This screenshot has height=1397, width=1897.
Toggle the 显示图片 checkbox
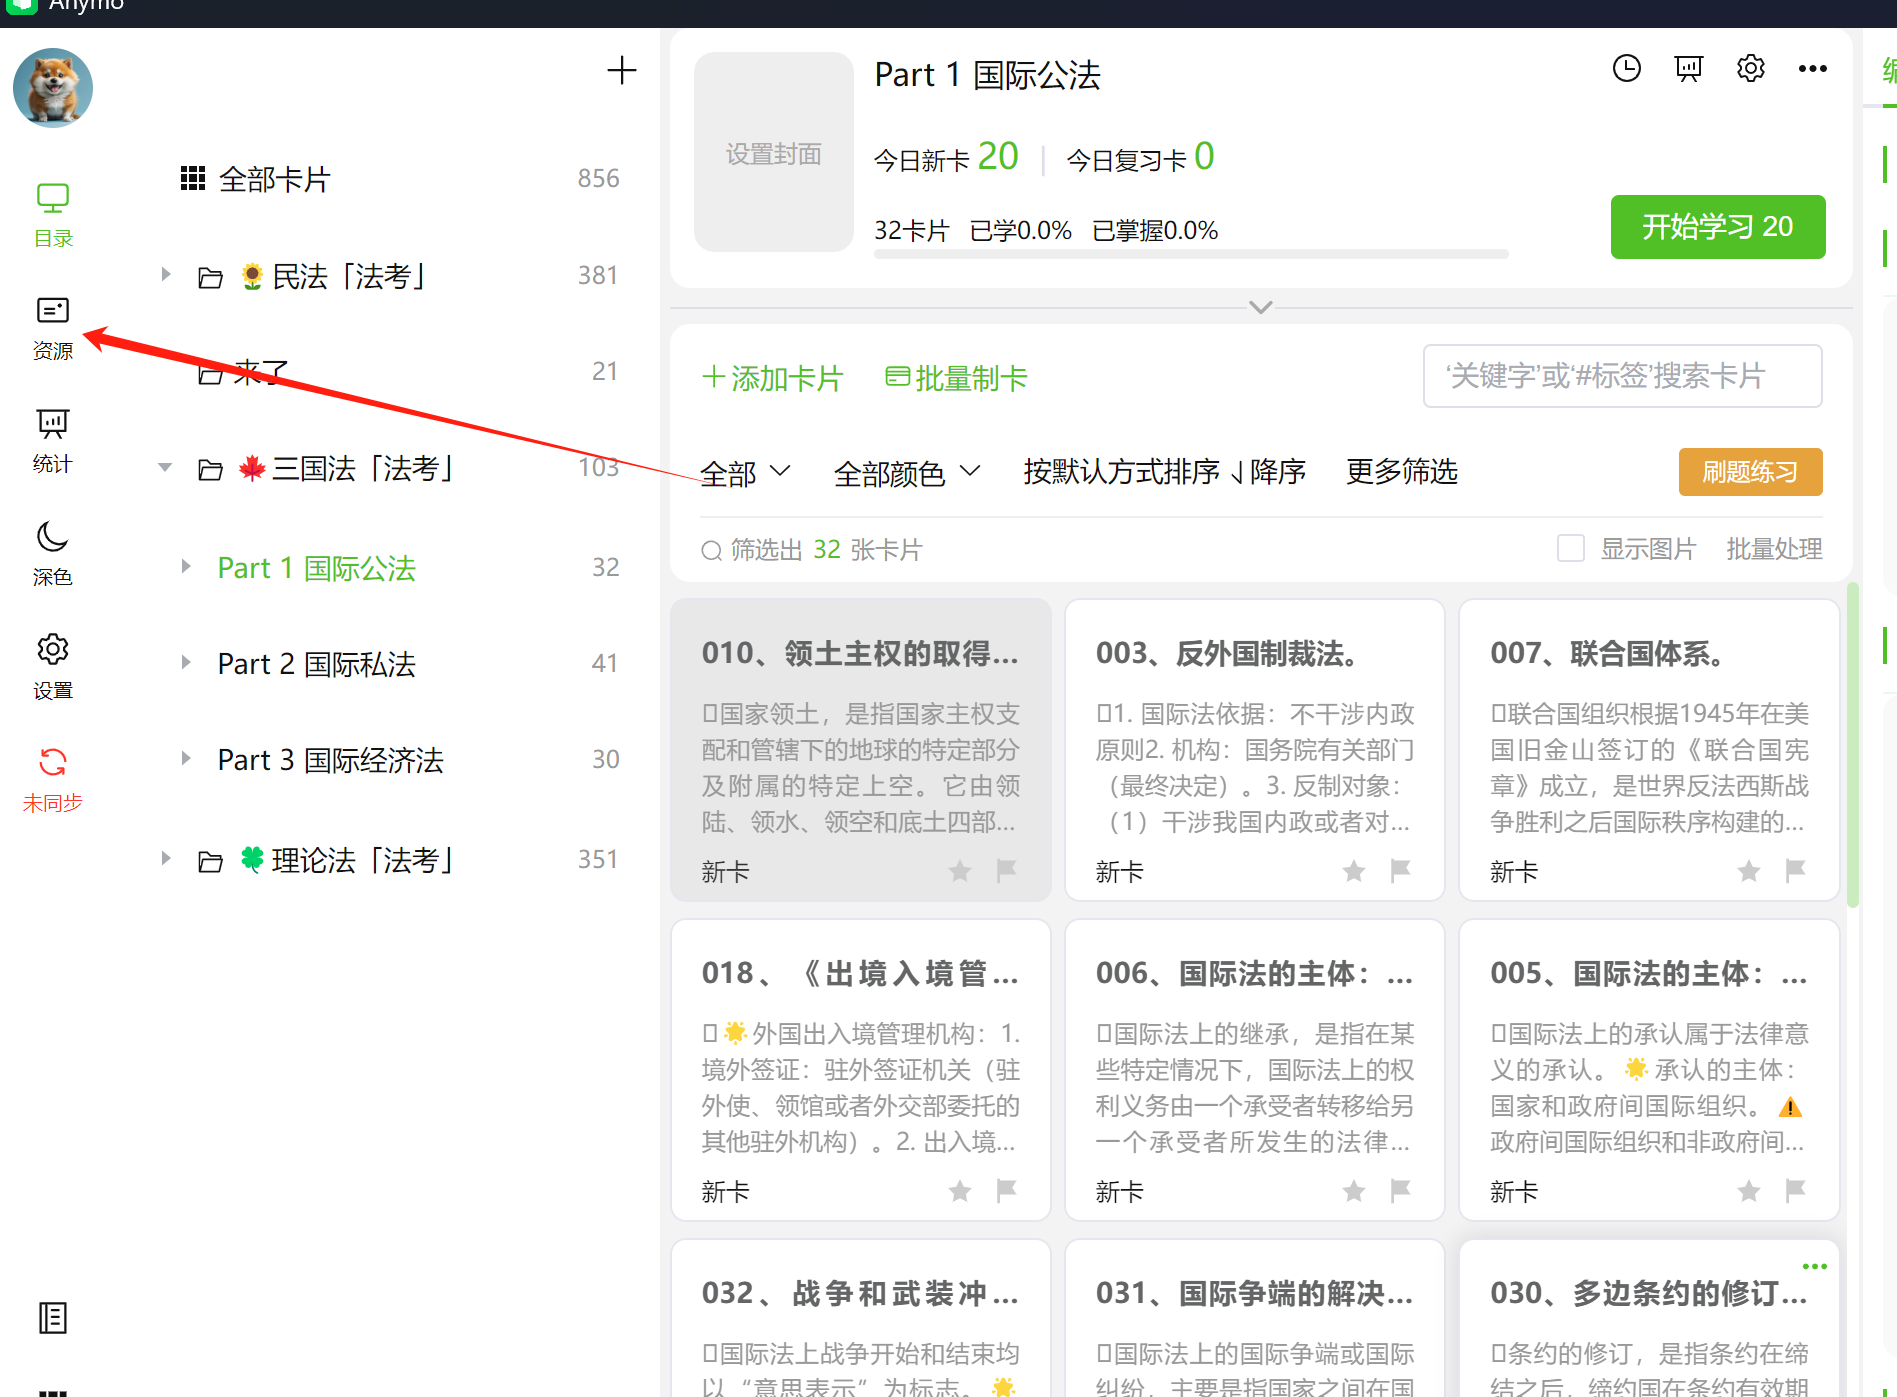1571,548
